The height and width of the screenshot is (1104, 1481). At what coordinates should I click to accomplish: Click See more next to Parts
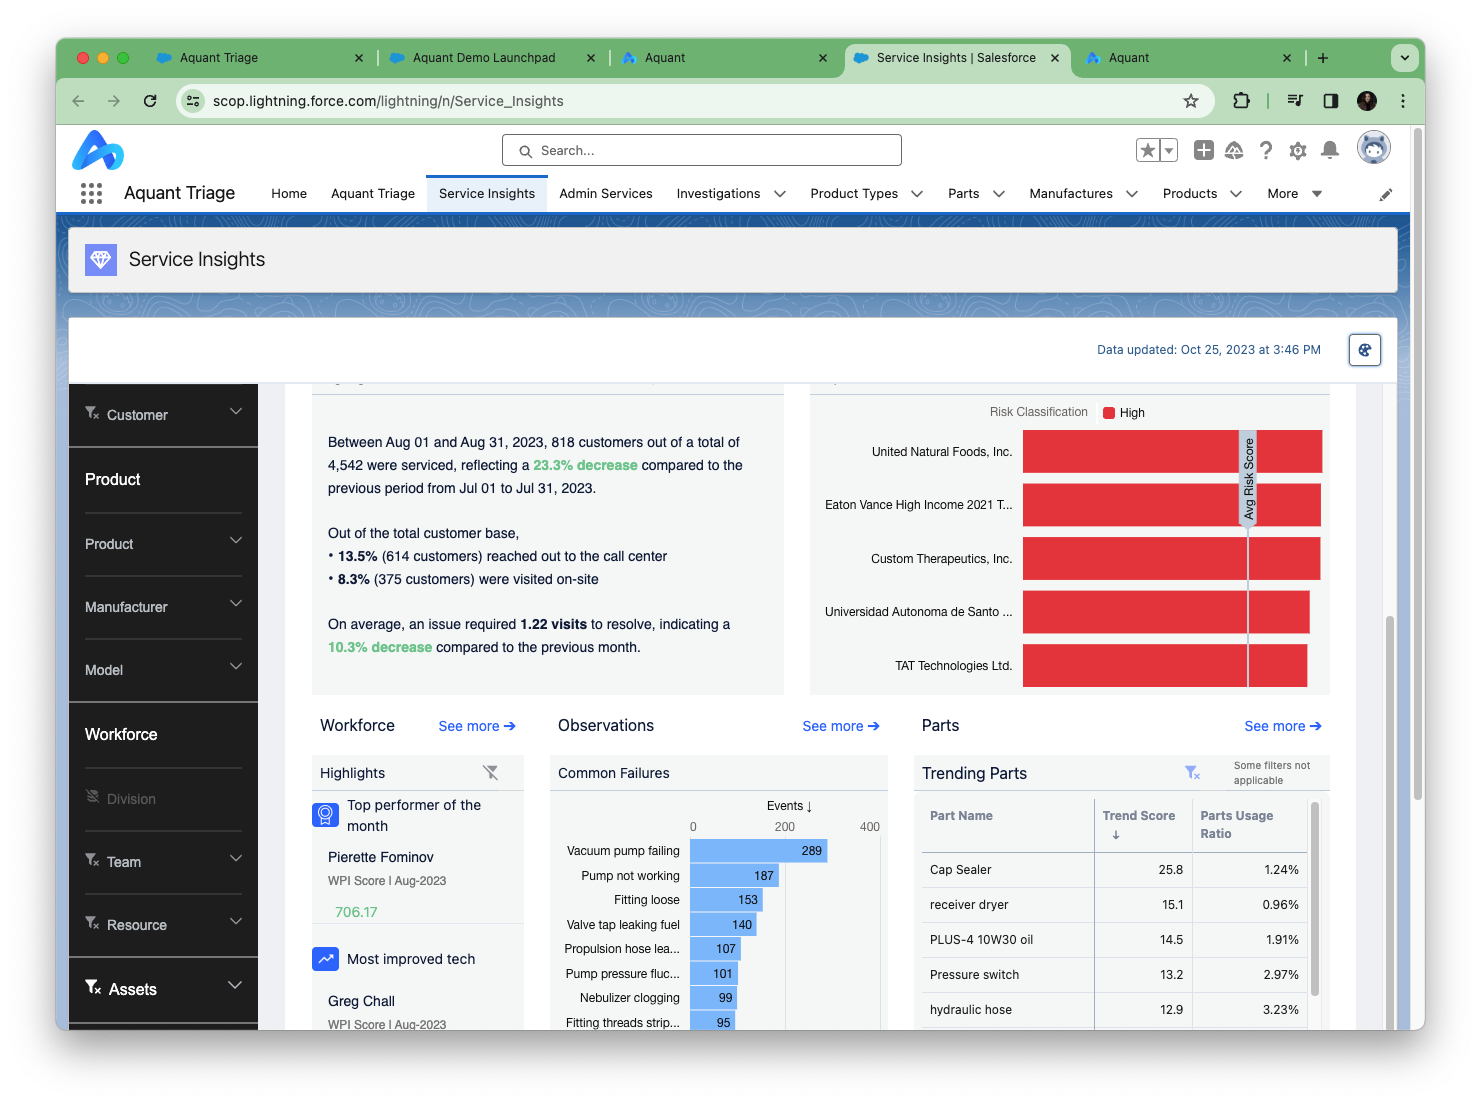coord(1283,726)
